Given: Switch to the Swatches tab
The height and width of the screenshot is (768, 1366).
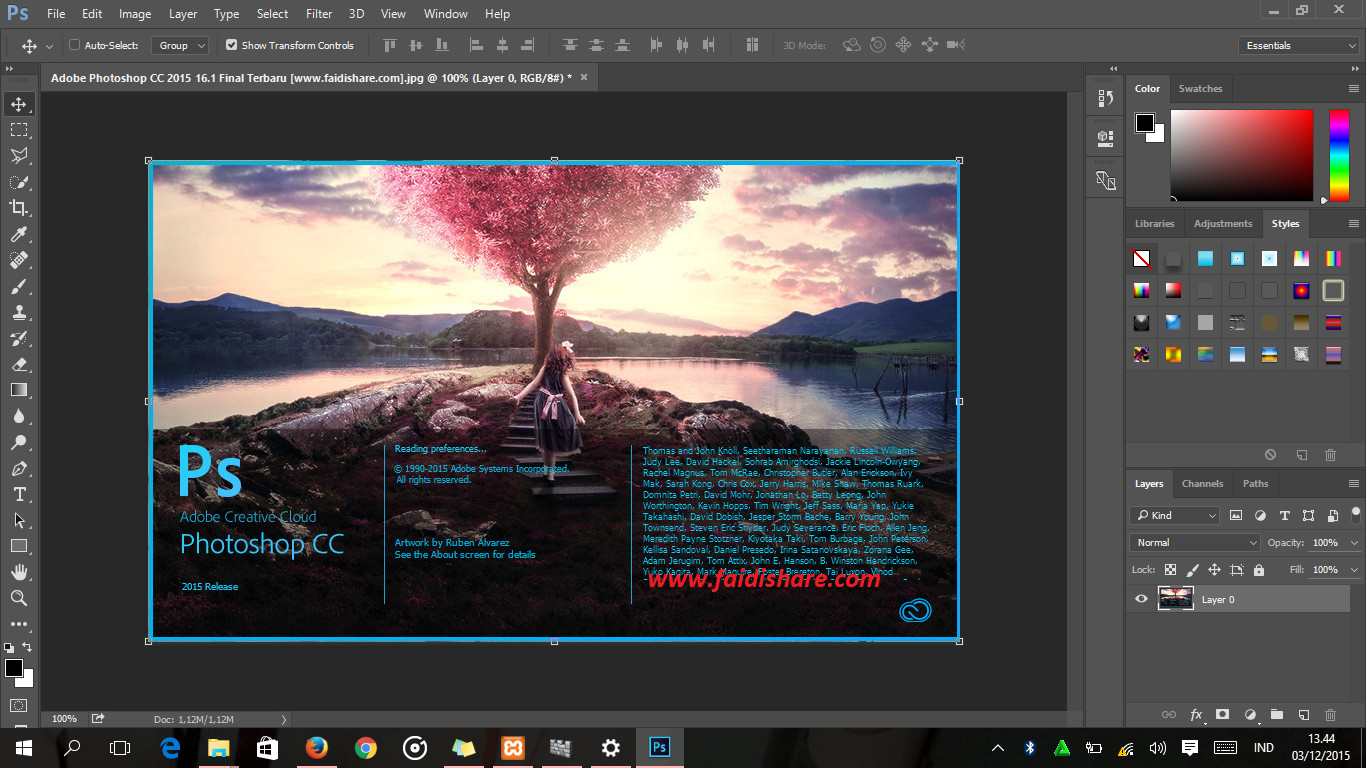Looking at the screenshot, I should 1200,89.
